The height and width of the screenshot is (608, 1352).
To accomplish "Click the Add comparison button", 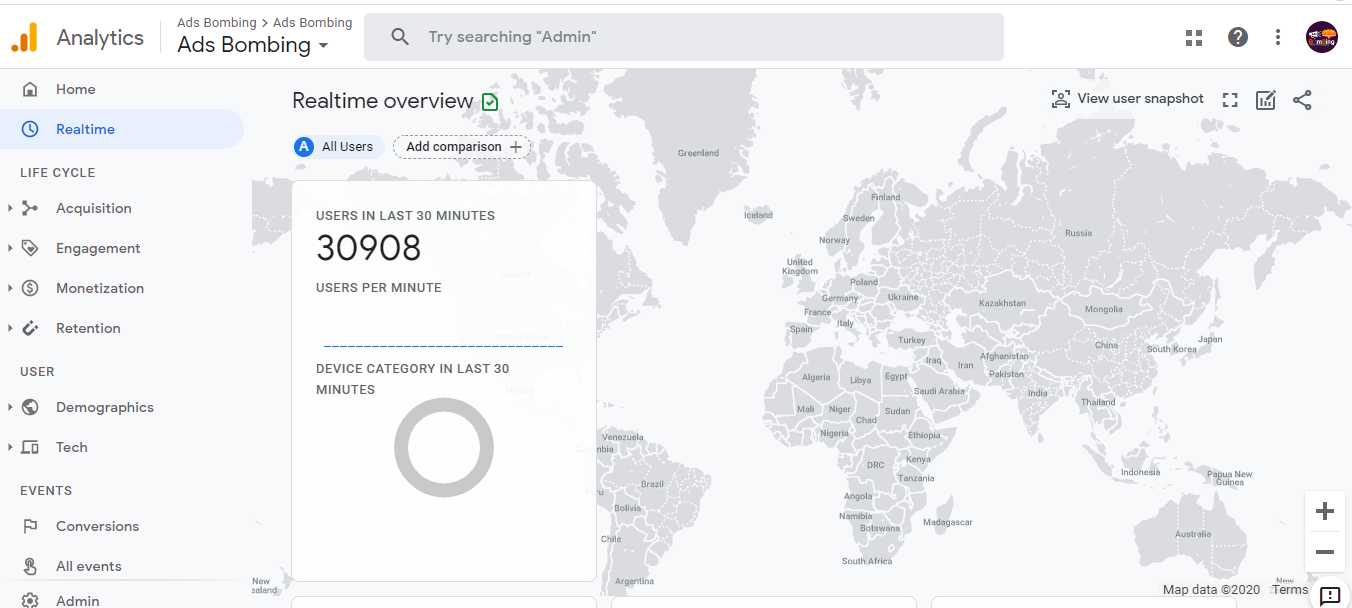I will click(461, 146).
